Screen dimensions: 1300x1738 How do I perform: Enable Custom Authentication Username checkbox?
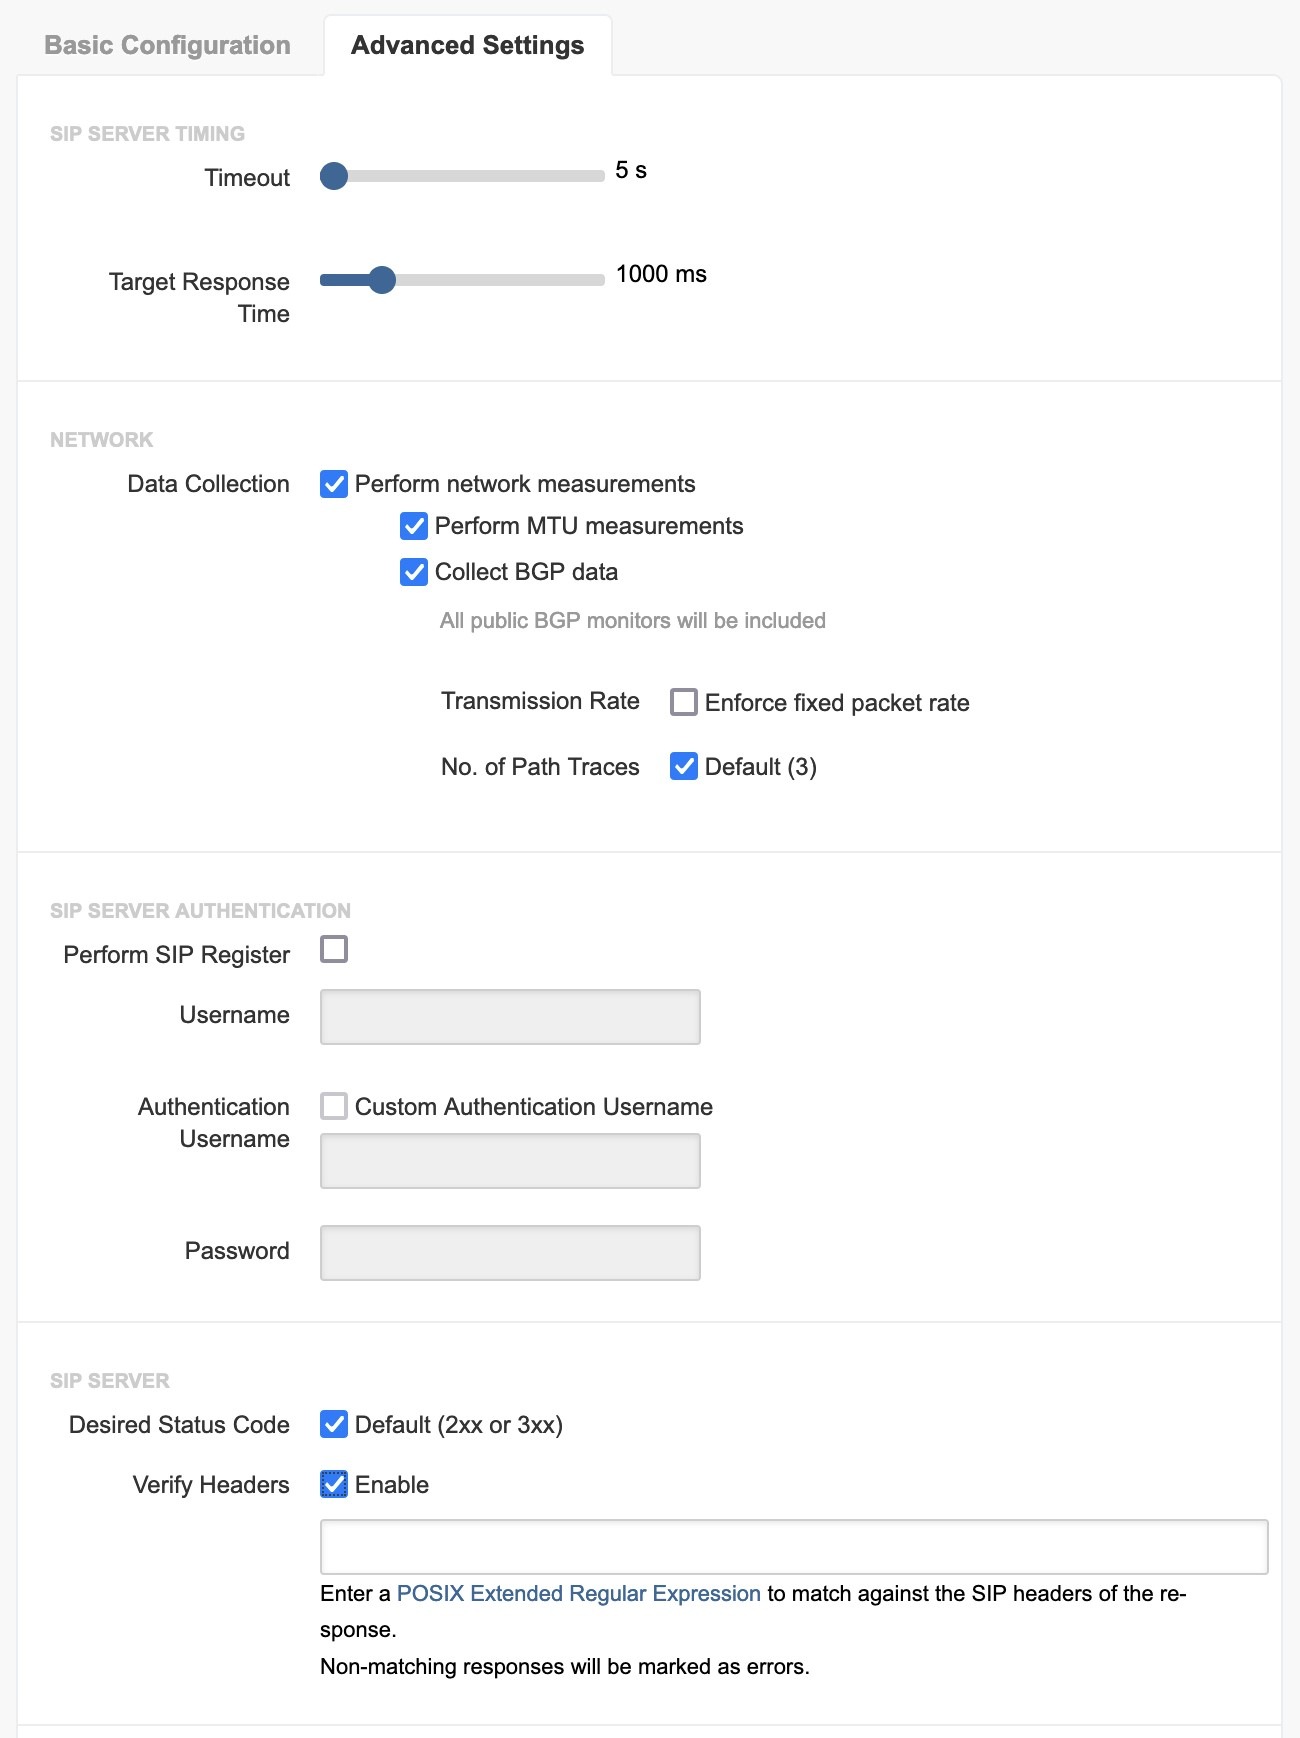click(x=334, y=1106)
